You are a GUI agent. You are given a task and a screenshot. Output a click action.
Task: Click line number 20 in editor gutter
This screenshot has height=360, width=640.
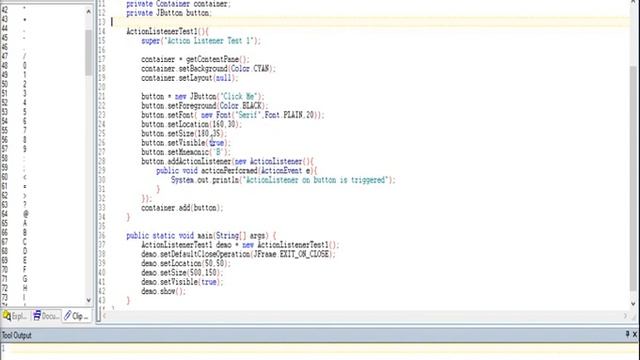(102, 87)
